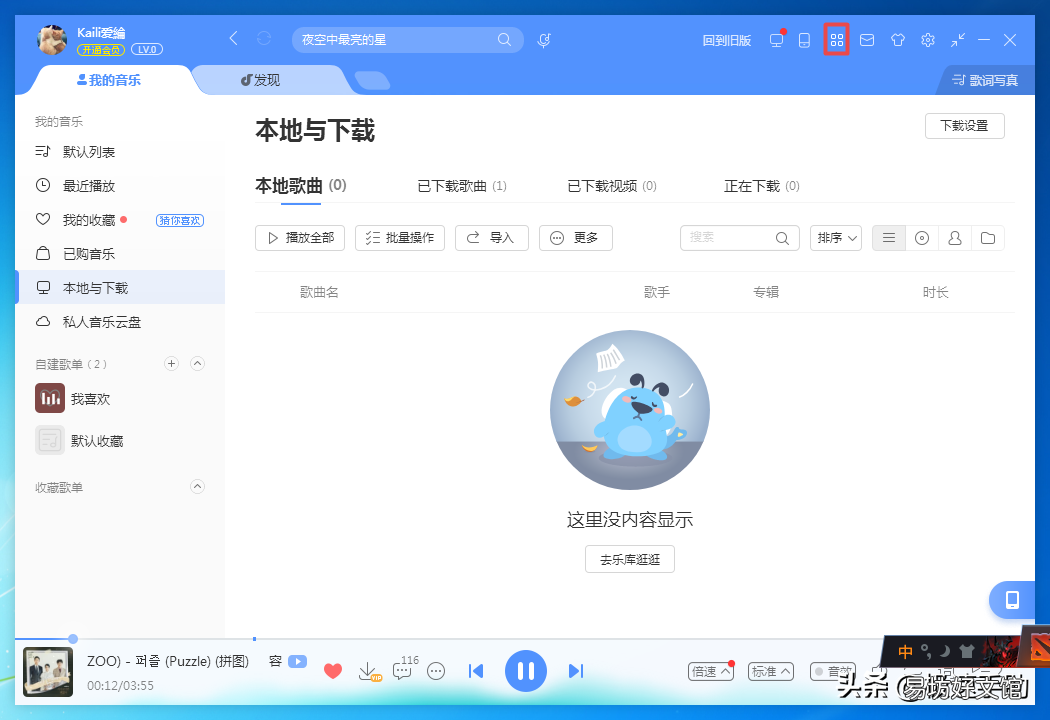Viewport: 1050px width, 720px height.
Task: Open comments bubble showing 116
Action: [404, 668]
